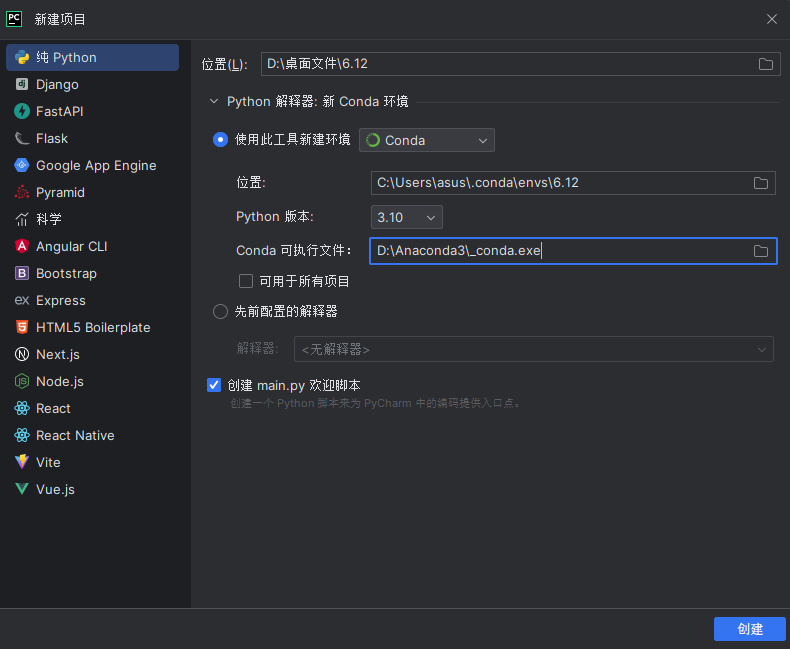
Task: Select FastAPI project type
Action: 92,111
